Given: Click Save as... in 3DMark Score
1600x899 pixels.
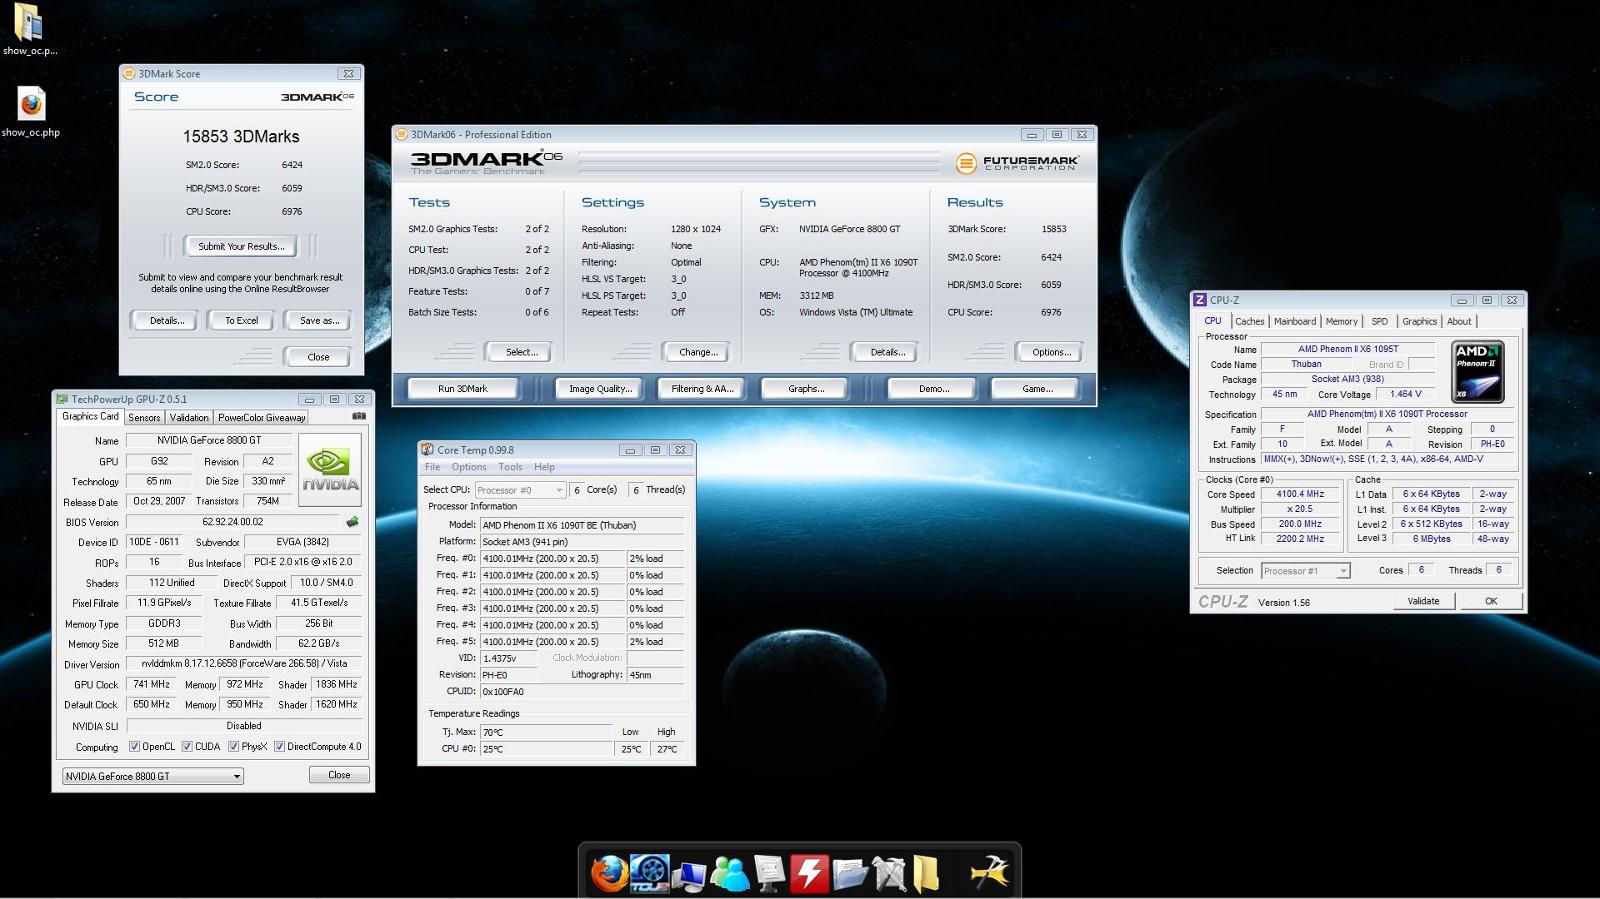Looking at the screenshot, I should point(319,321).
